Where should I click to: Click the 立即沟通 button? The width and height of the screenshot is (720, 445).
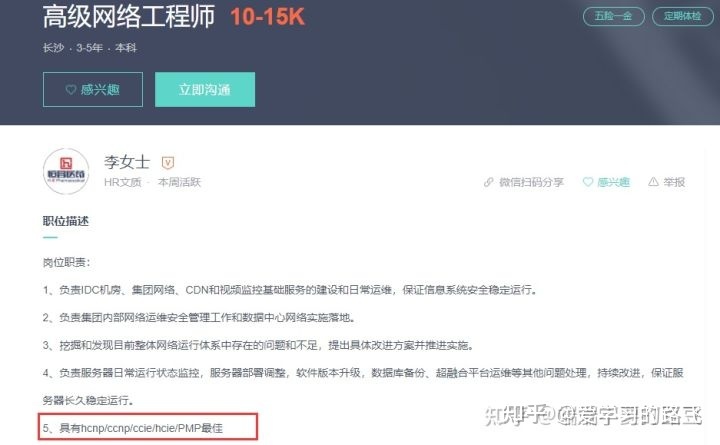(x=205, y=90)
